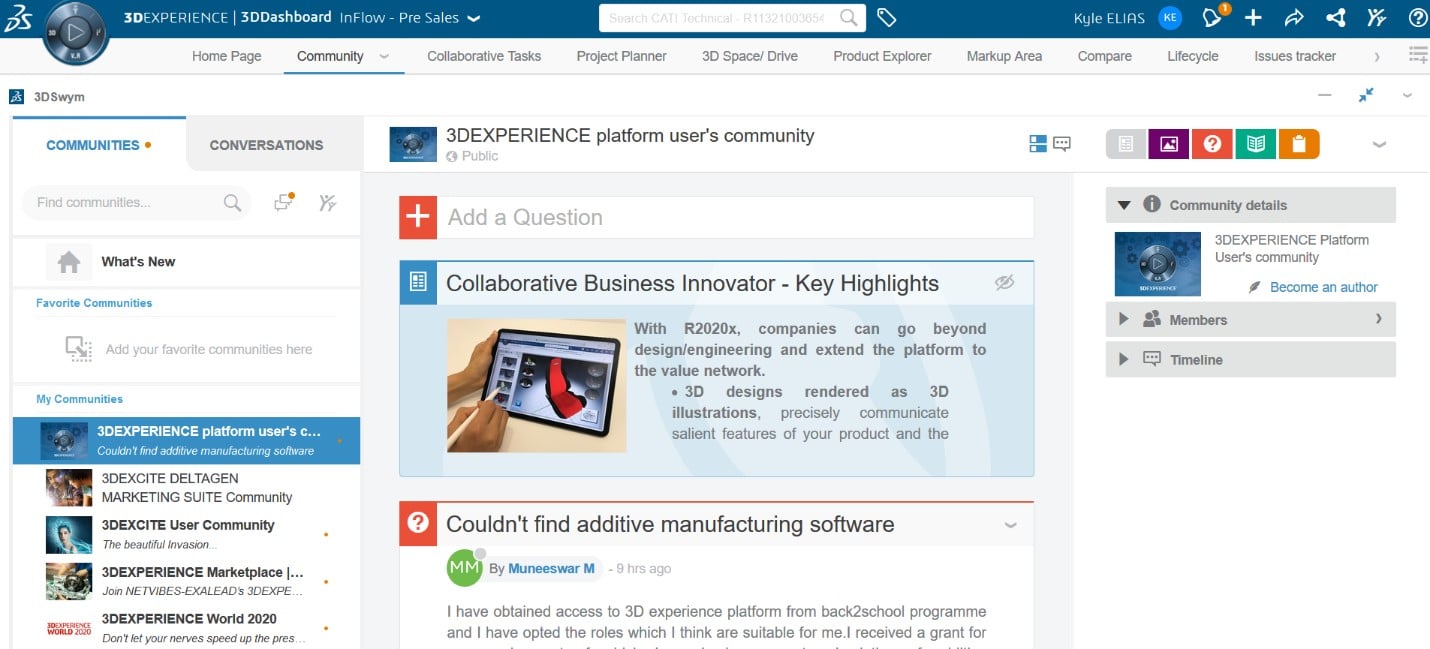Open the 3D Space/ Drive tab
The height and width of the screenshot is (649, 1430).
click(750, 56)
